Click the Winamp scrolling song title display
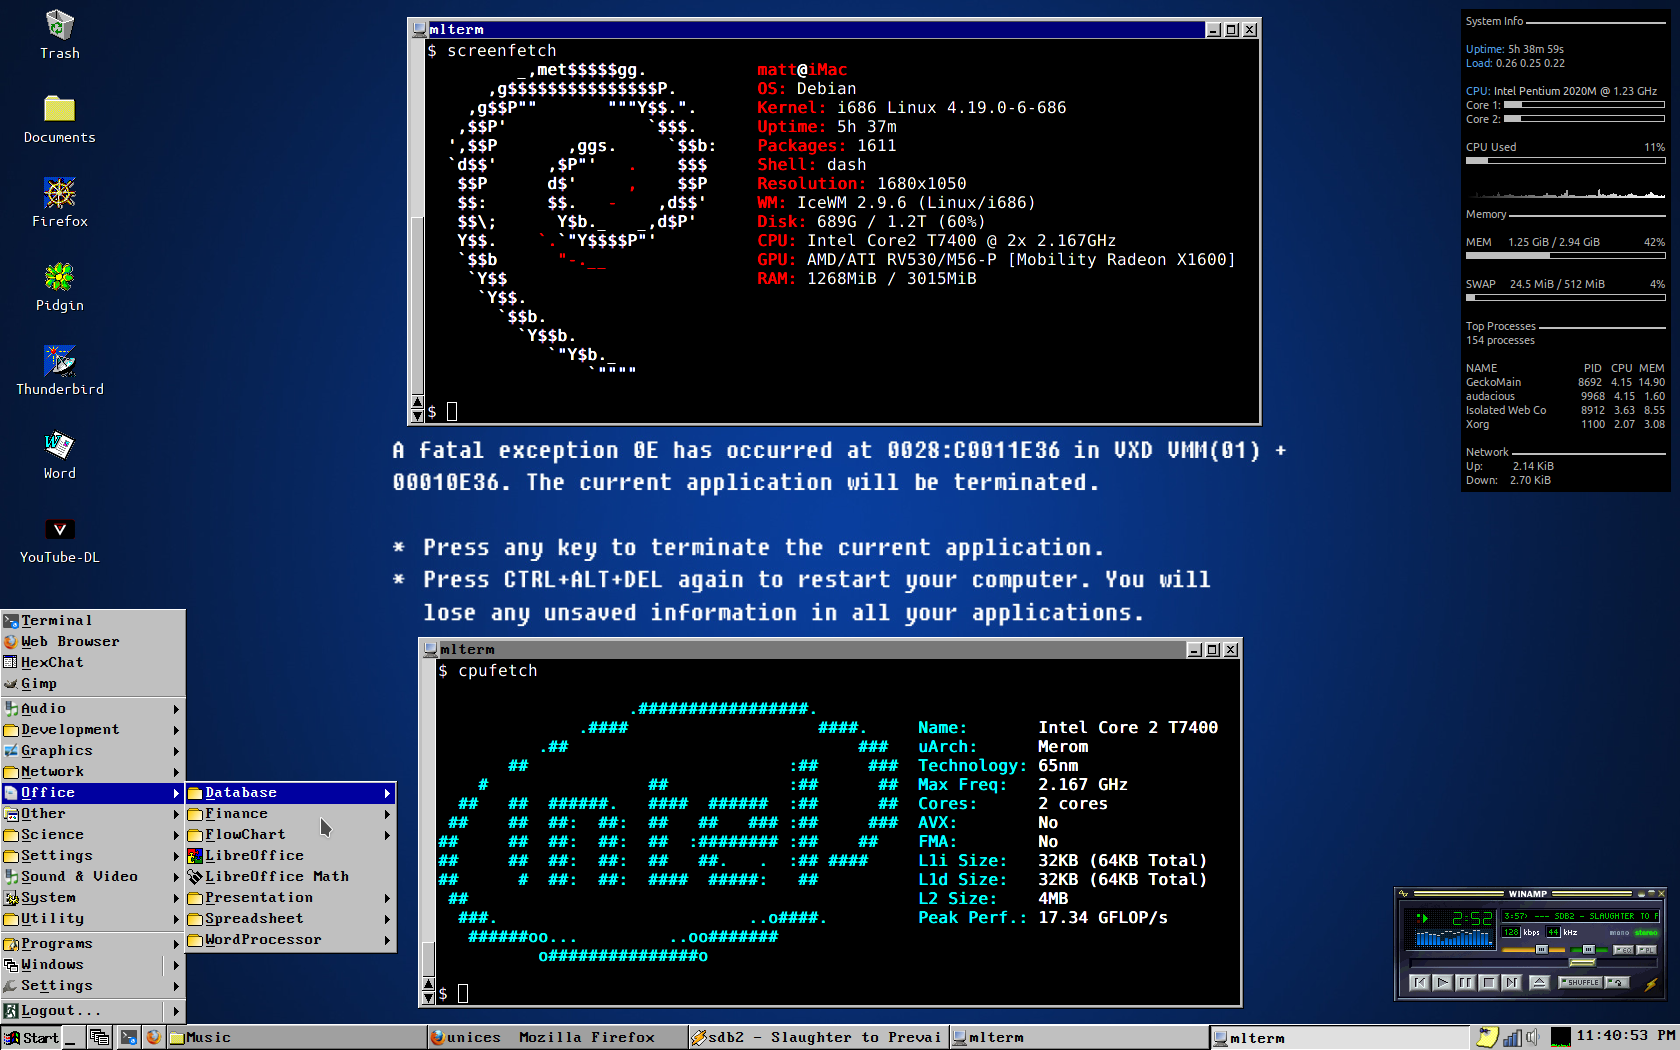Image resolution: width=1680 pixels, height=1050 pixels. (x=1580, y=916)
